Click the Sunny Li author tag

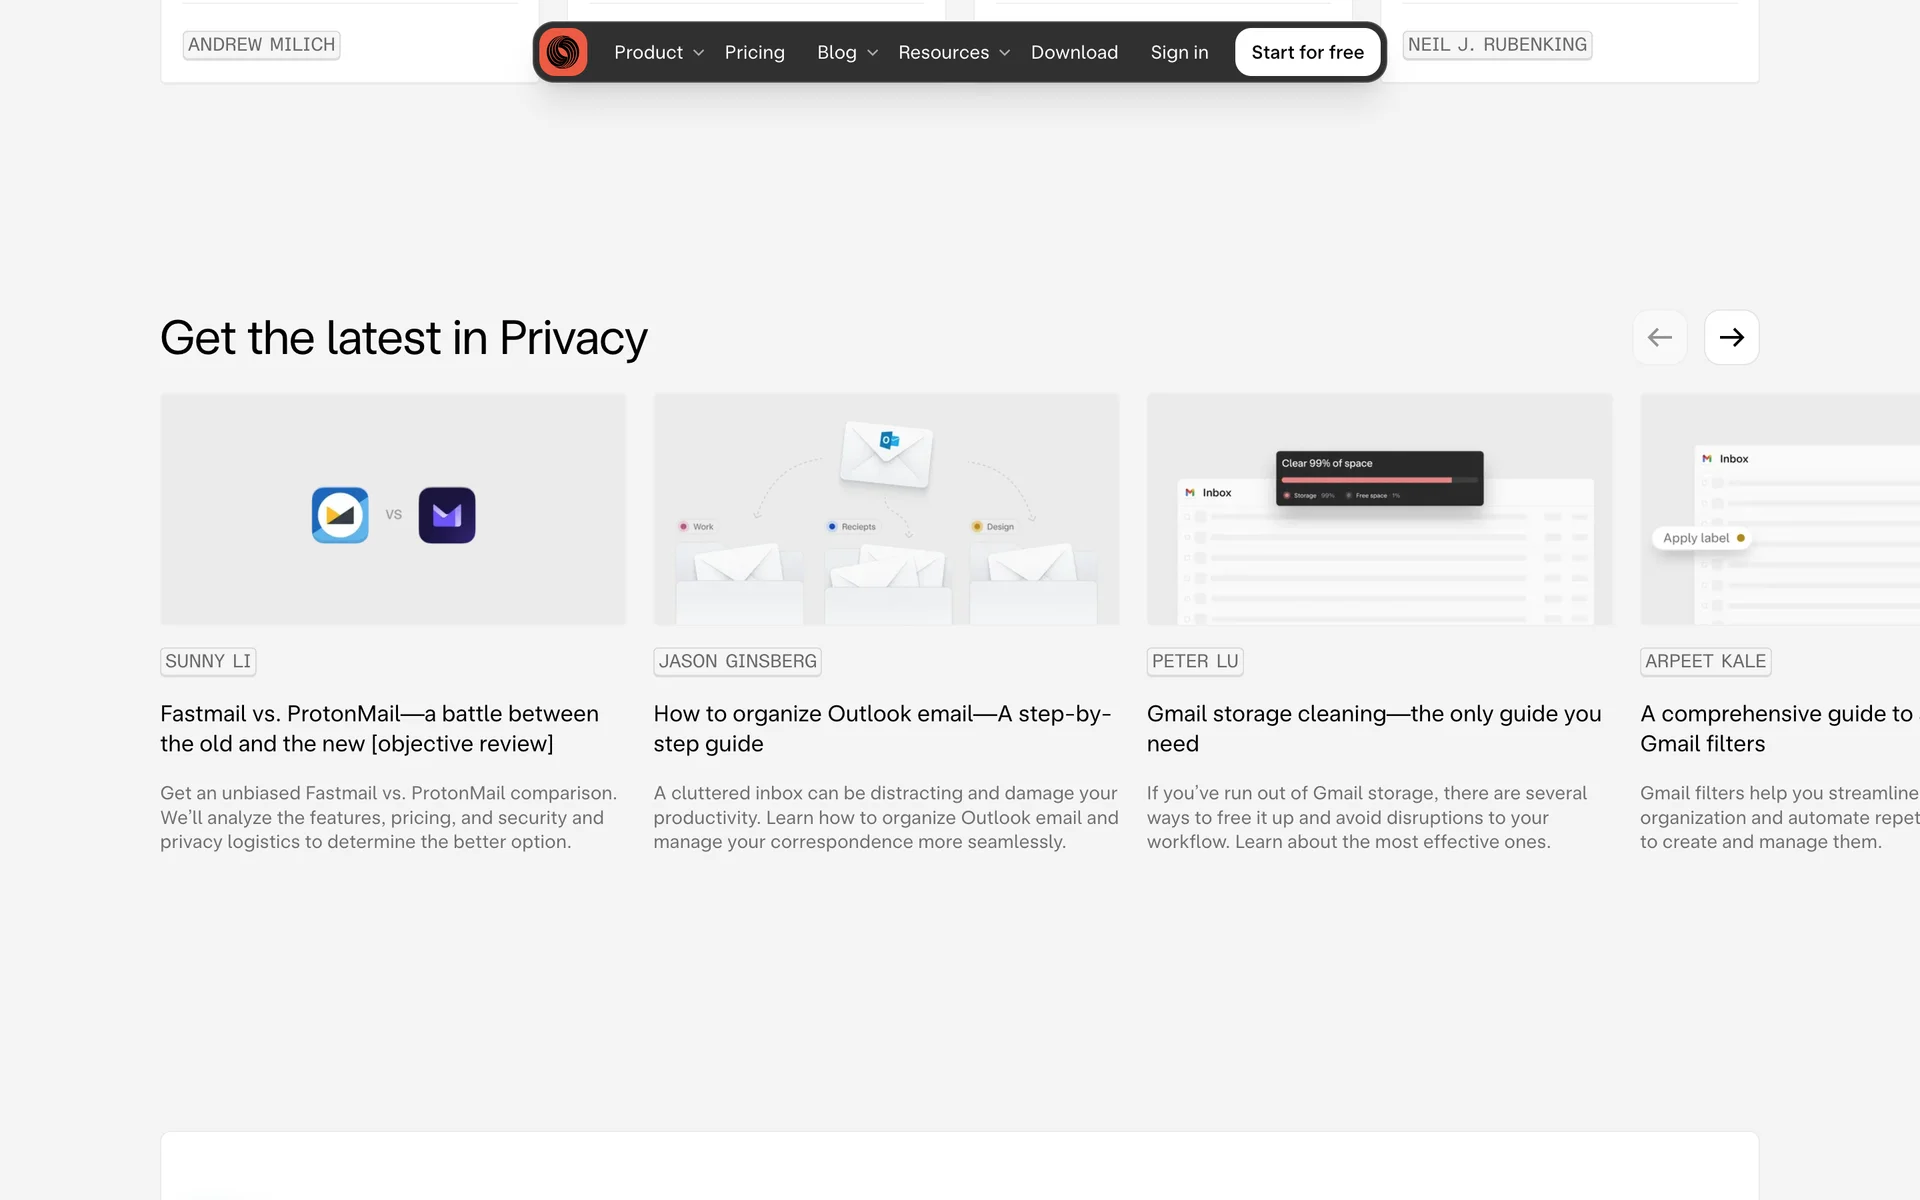point(208,661)
